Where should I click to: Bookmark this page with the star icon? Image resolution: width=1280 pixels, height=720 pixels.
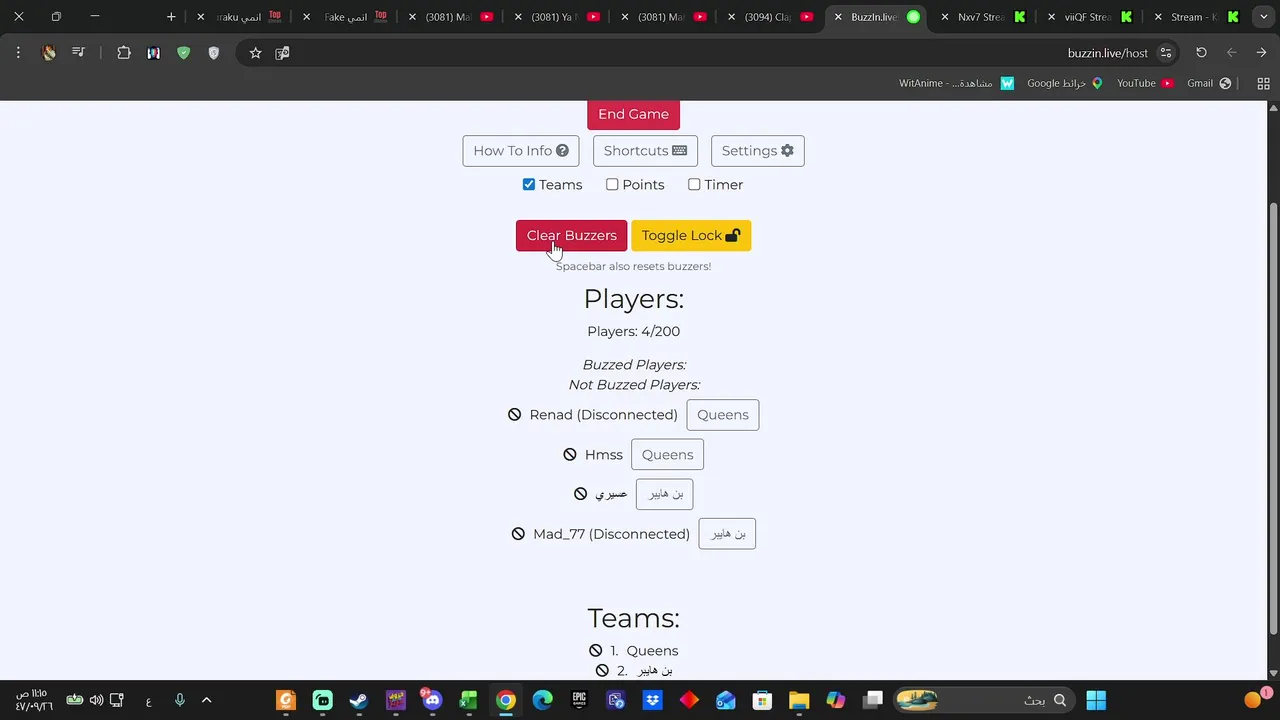(x=255, y=53)
